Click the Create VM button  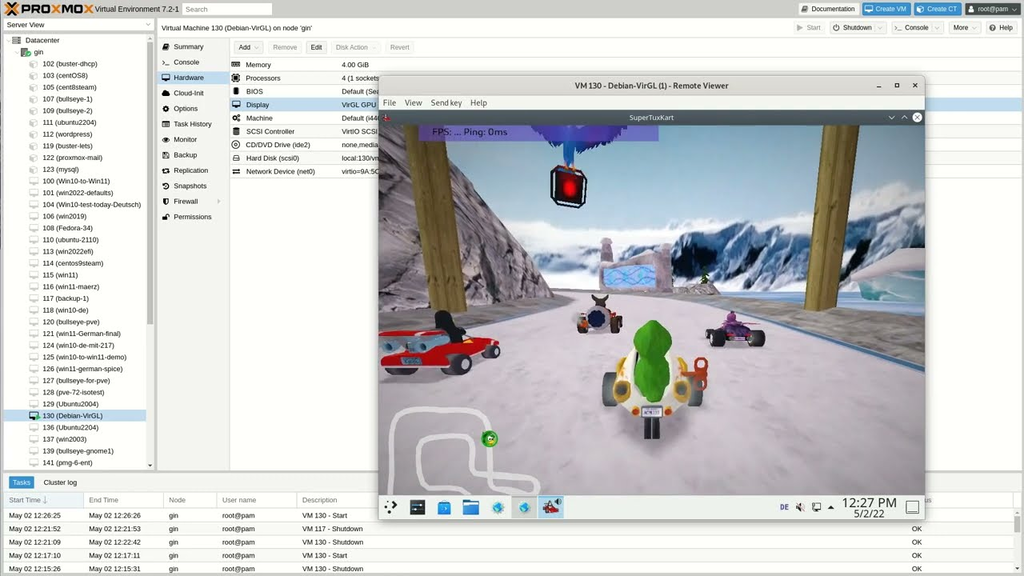click(886, 9)
